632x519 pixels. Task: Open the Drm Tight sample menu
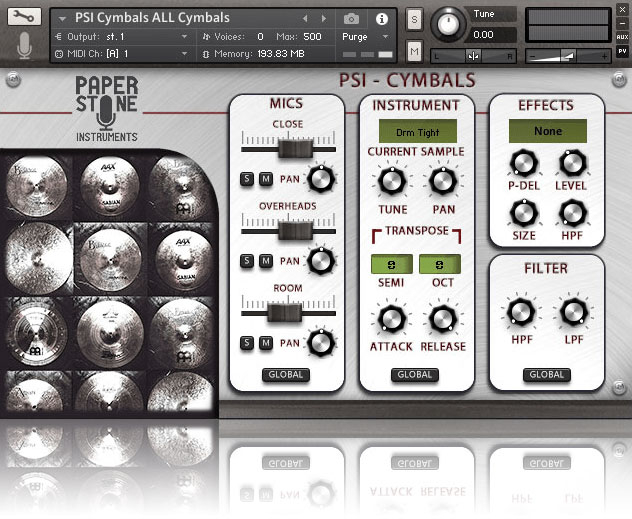(x=417, y=131)
